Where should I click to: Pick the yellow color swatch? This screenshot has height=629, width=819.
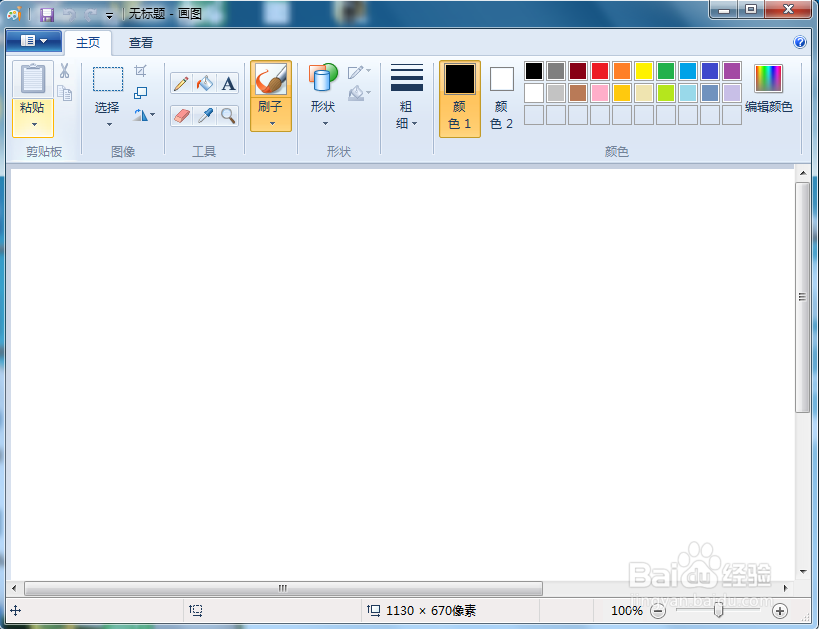(x=644, y=71)
